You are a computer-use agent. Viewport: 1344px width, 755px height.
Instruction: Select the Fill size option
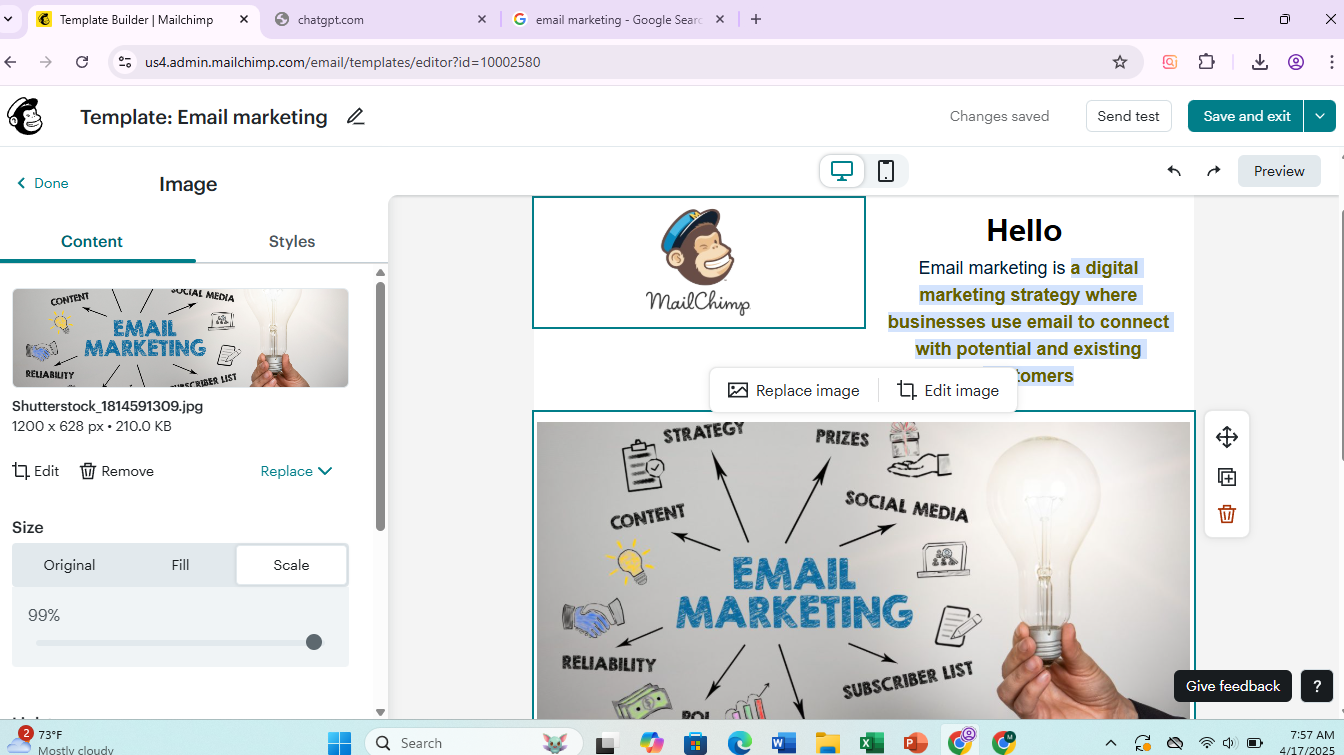point(180,565)
